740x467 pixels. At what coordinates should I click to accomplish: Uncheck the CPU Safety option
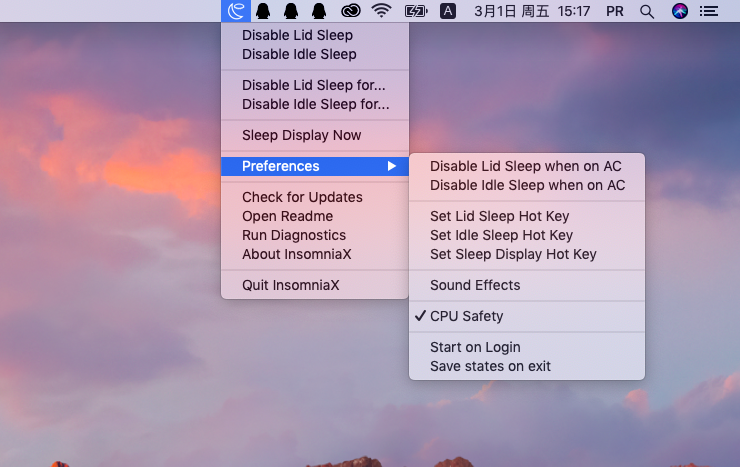tap(527, 316)
